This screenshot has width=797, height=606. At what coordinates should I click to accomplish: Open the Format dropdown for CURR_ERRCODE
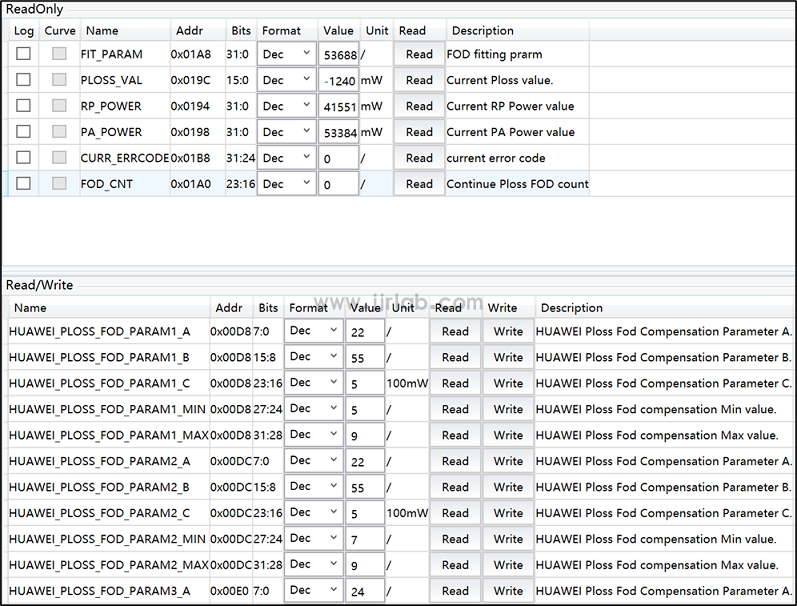[x=287, y=158]
